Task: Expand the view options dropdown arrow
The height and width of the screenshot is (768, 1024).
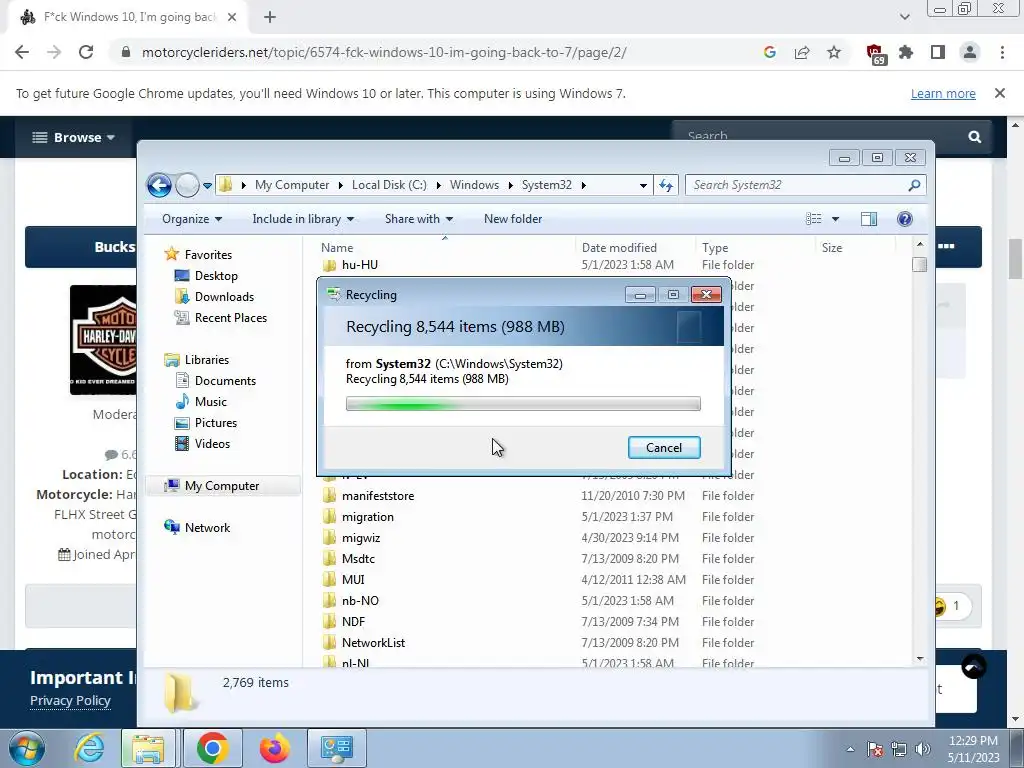Action: click(835, 219)
